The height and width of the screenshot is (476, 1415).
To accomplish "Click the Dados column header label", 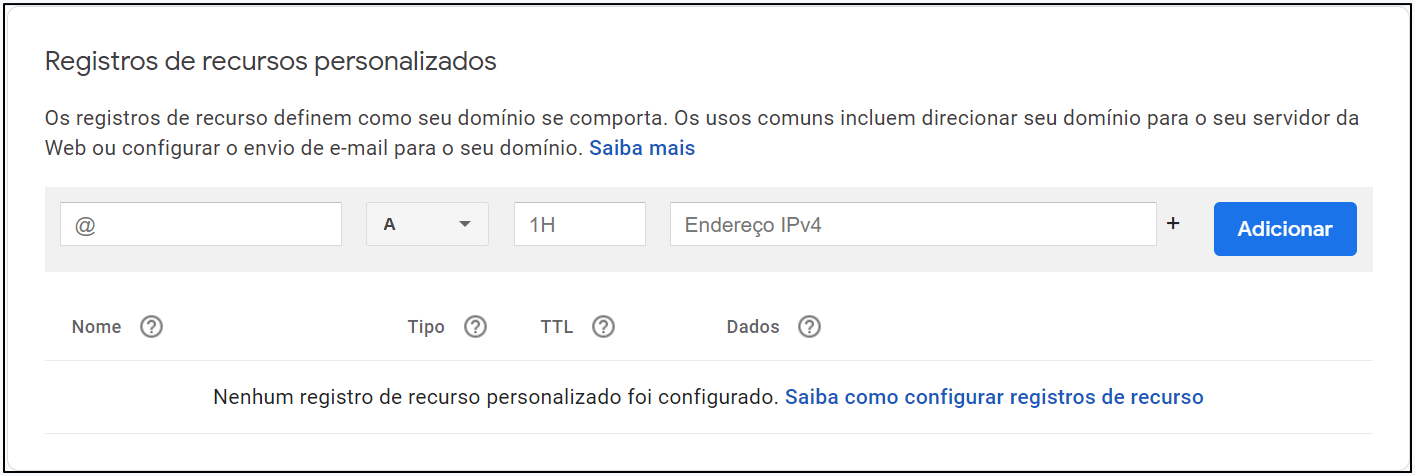I will 753,327.
